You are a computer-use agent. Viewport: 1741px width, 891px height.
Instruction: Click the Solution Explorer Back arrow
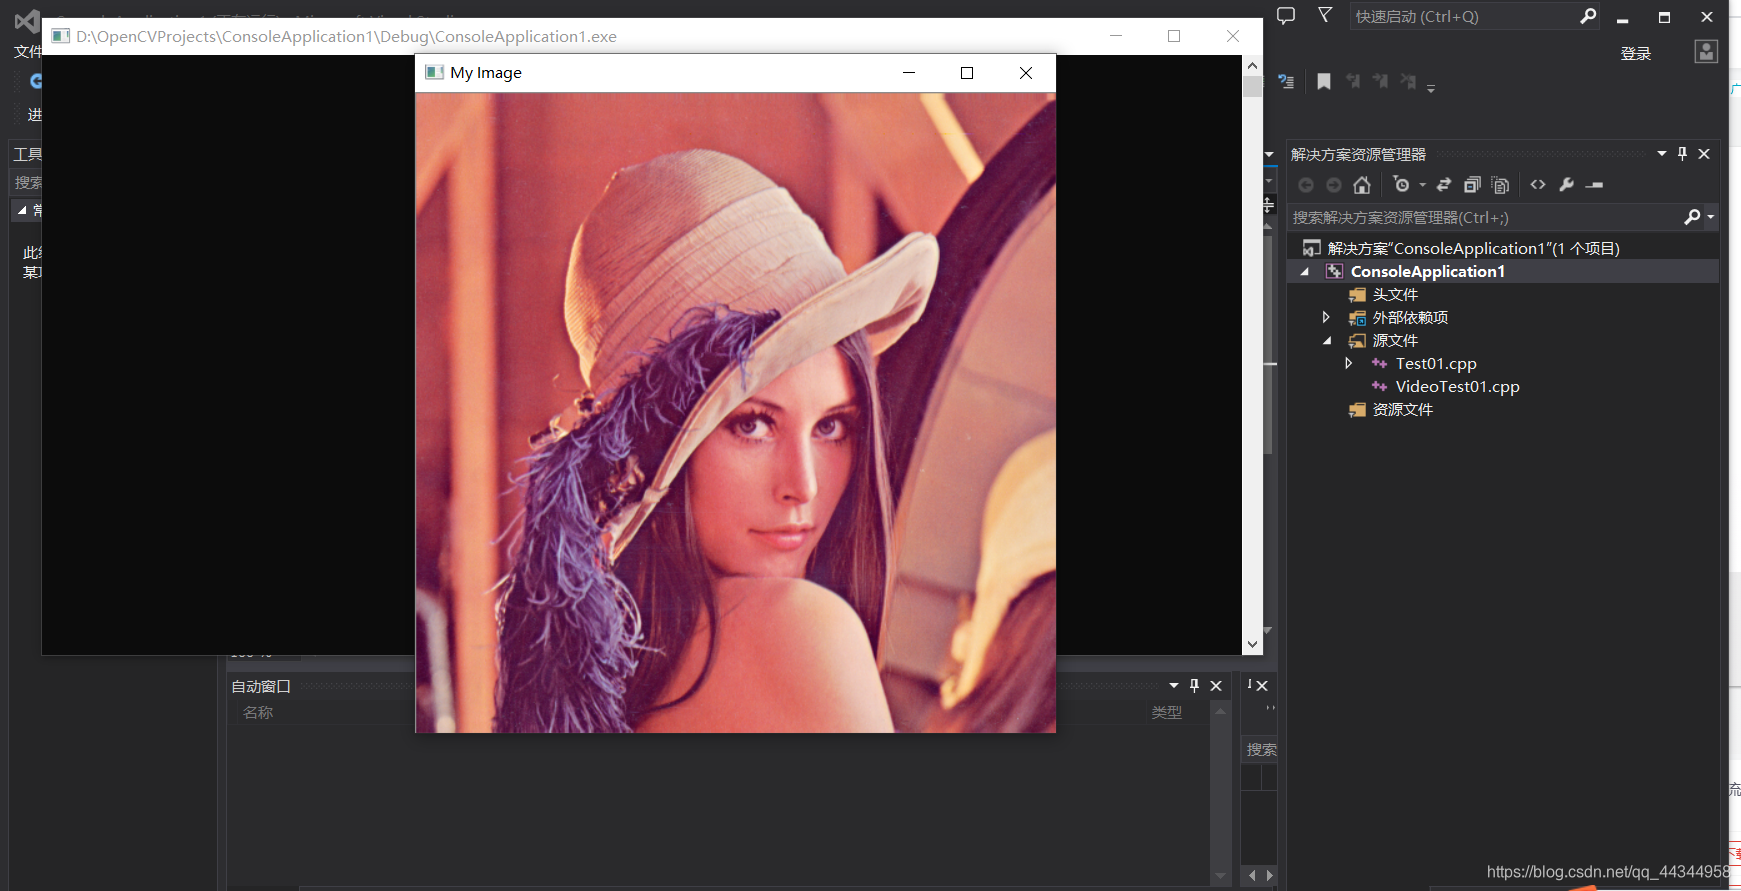pyautogui.click(x=1306, y=185)
